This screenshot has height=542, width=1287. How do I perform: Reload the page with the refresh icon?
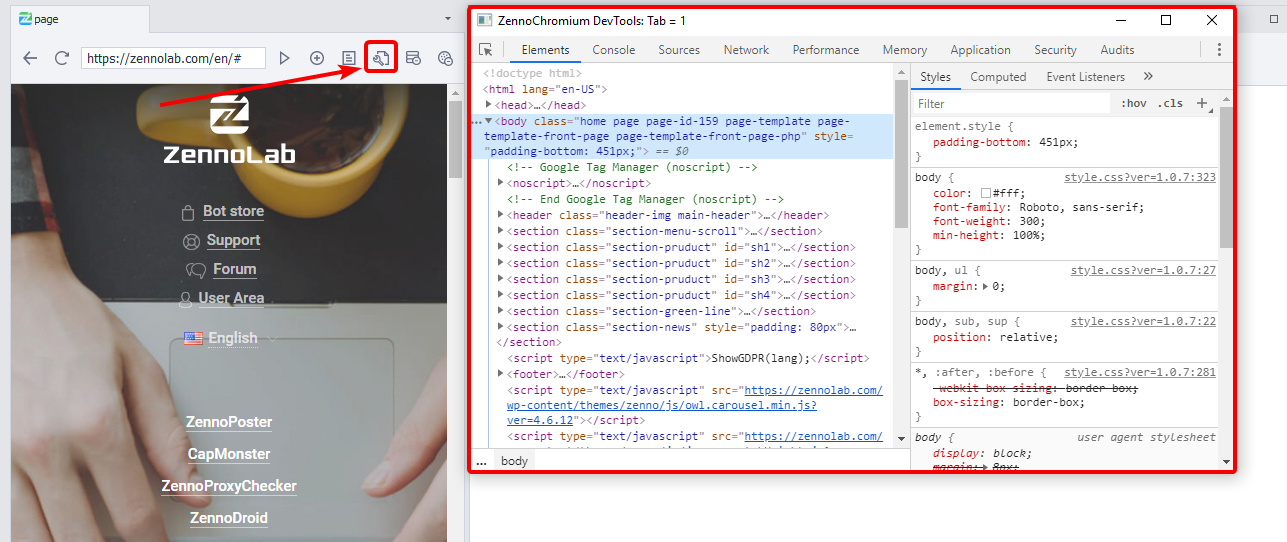pyautogui.click(x=61, y=58)
